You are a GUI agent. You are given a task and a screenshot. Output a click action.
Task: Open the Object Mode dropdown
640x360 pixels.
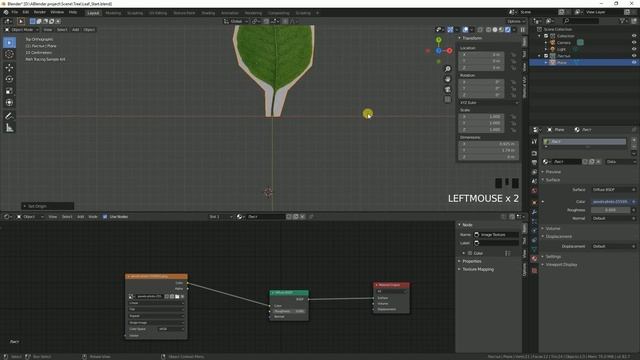coord(22,30)
